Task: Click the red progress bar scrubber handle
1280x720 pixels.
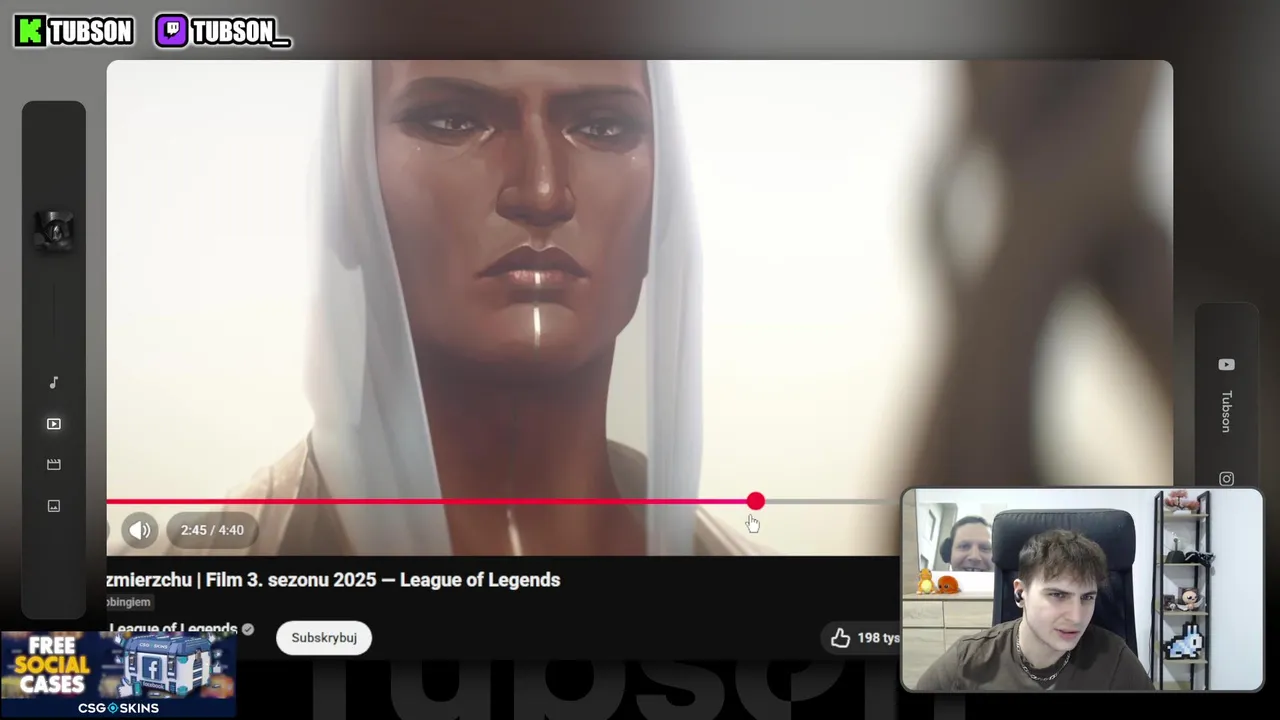Action: (756, 501)
